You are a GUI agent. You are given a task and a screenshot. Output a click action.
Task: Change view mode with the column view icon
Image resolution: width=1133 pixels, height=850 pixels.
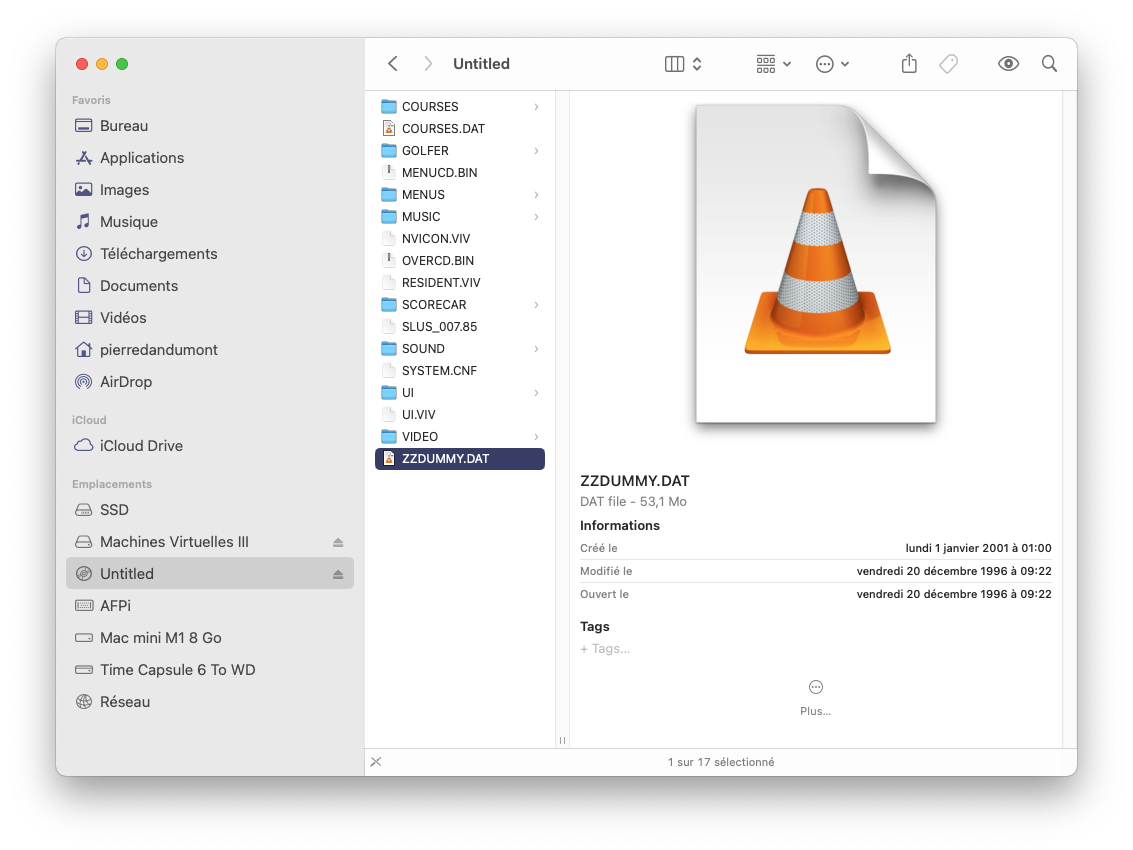tap(674, 64)
